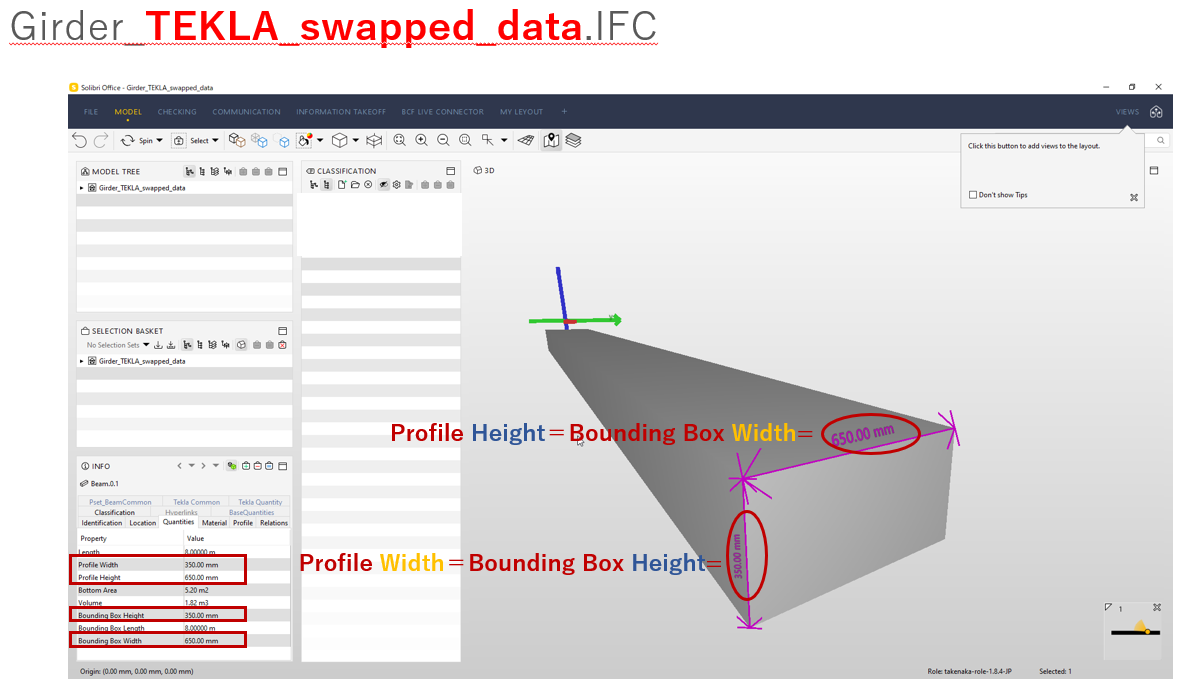Click the Zoom to Fit icon

click(399, 141)
